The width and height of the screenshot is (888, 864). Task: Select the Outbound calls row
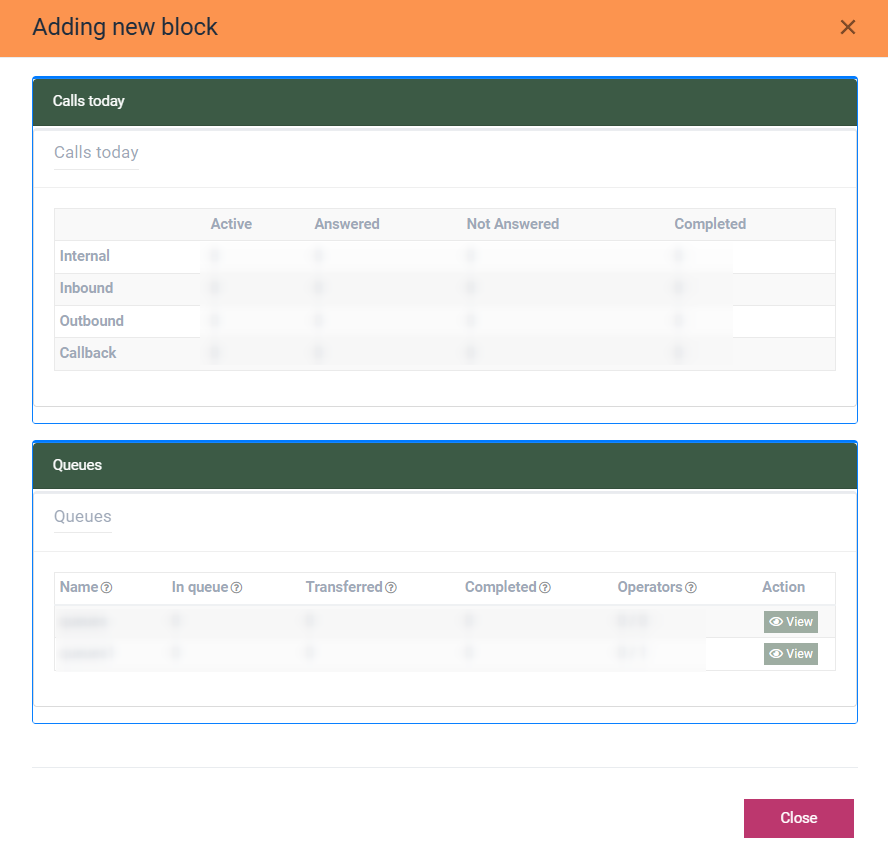[92, 321]
